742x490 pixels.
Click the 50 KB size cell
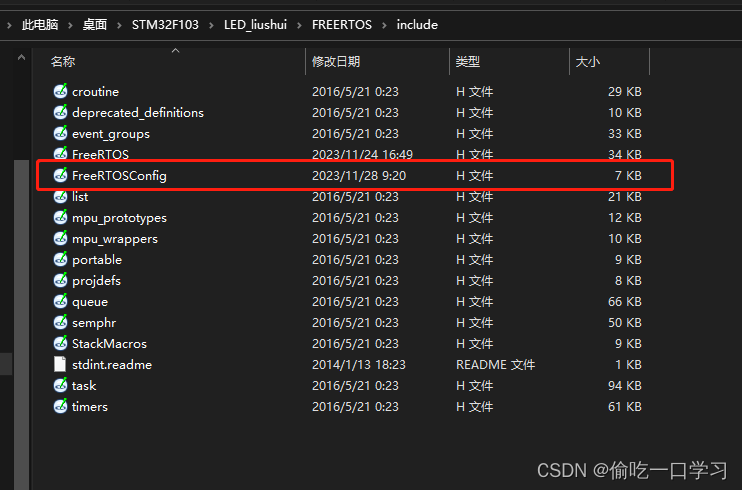[625, 322]
